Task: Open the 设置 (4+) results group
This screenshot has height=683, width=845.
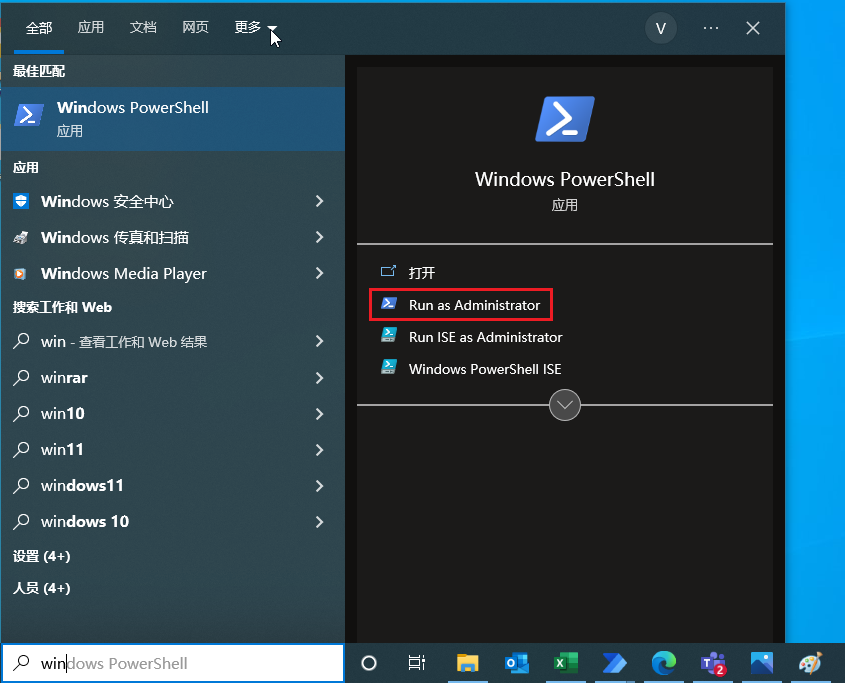Action: 41,556
